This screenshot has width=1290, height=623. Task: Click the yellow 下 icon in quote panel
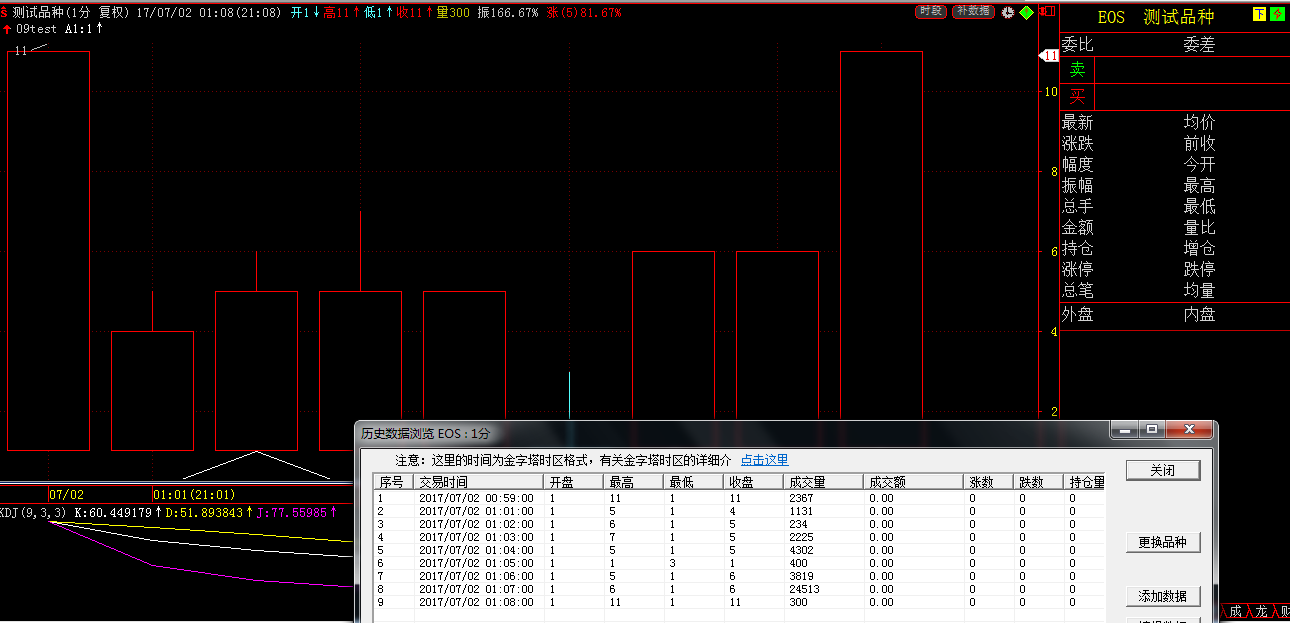pyautogui.click(x=1259, y=15)
